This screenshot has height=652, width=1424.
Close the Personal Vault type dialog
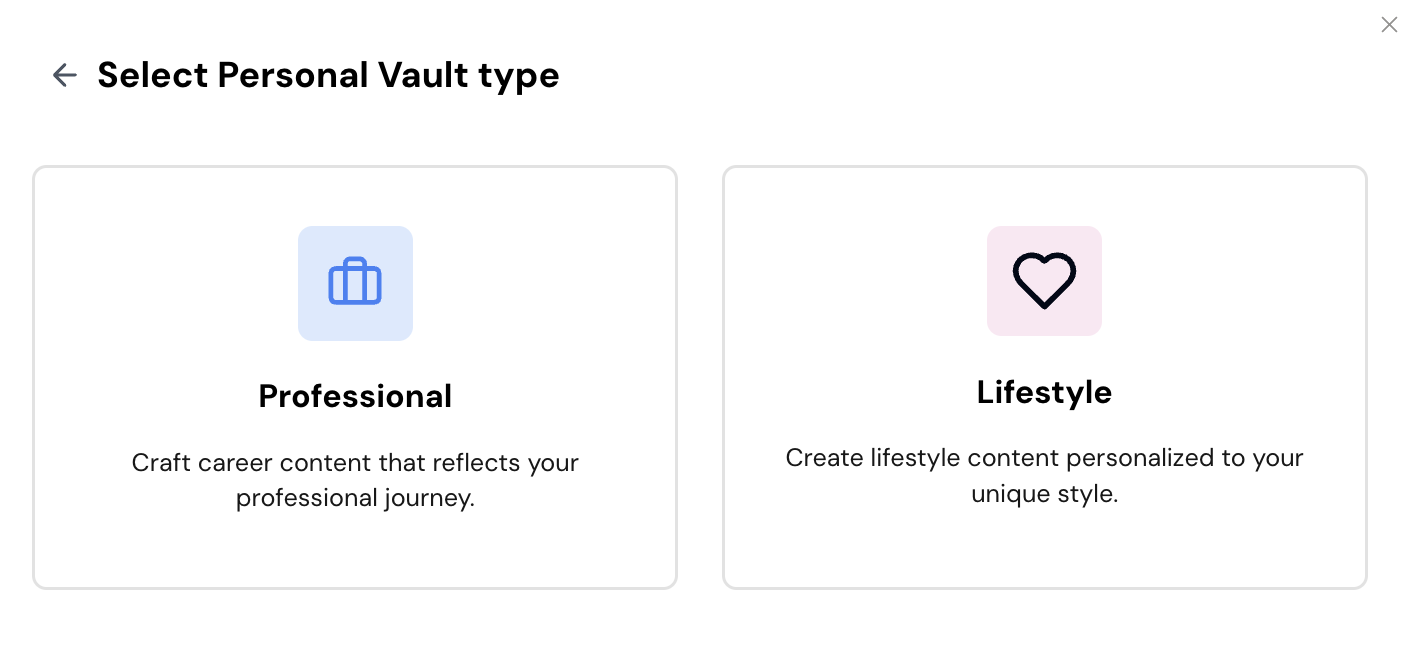[1389, 25]
